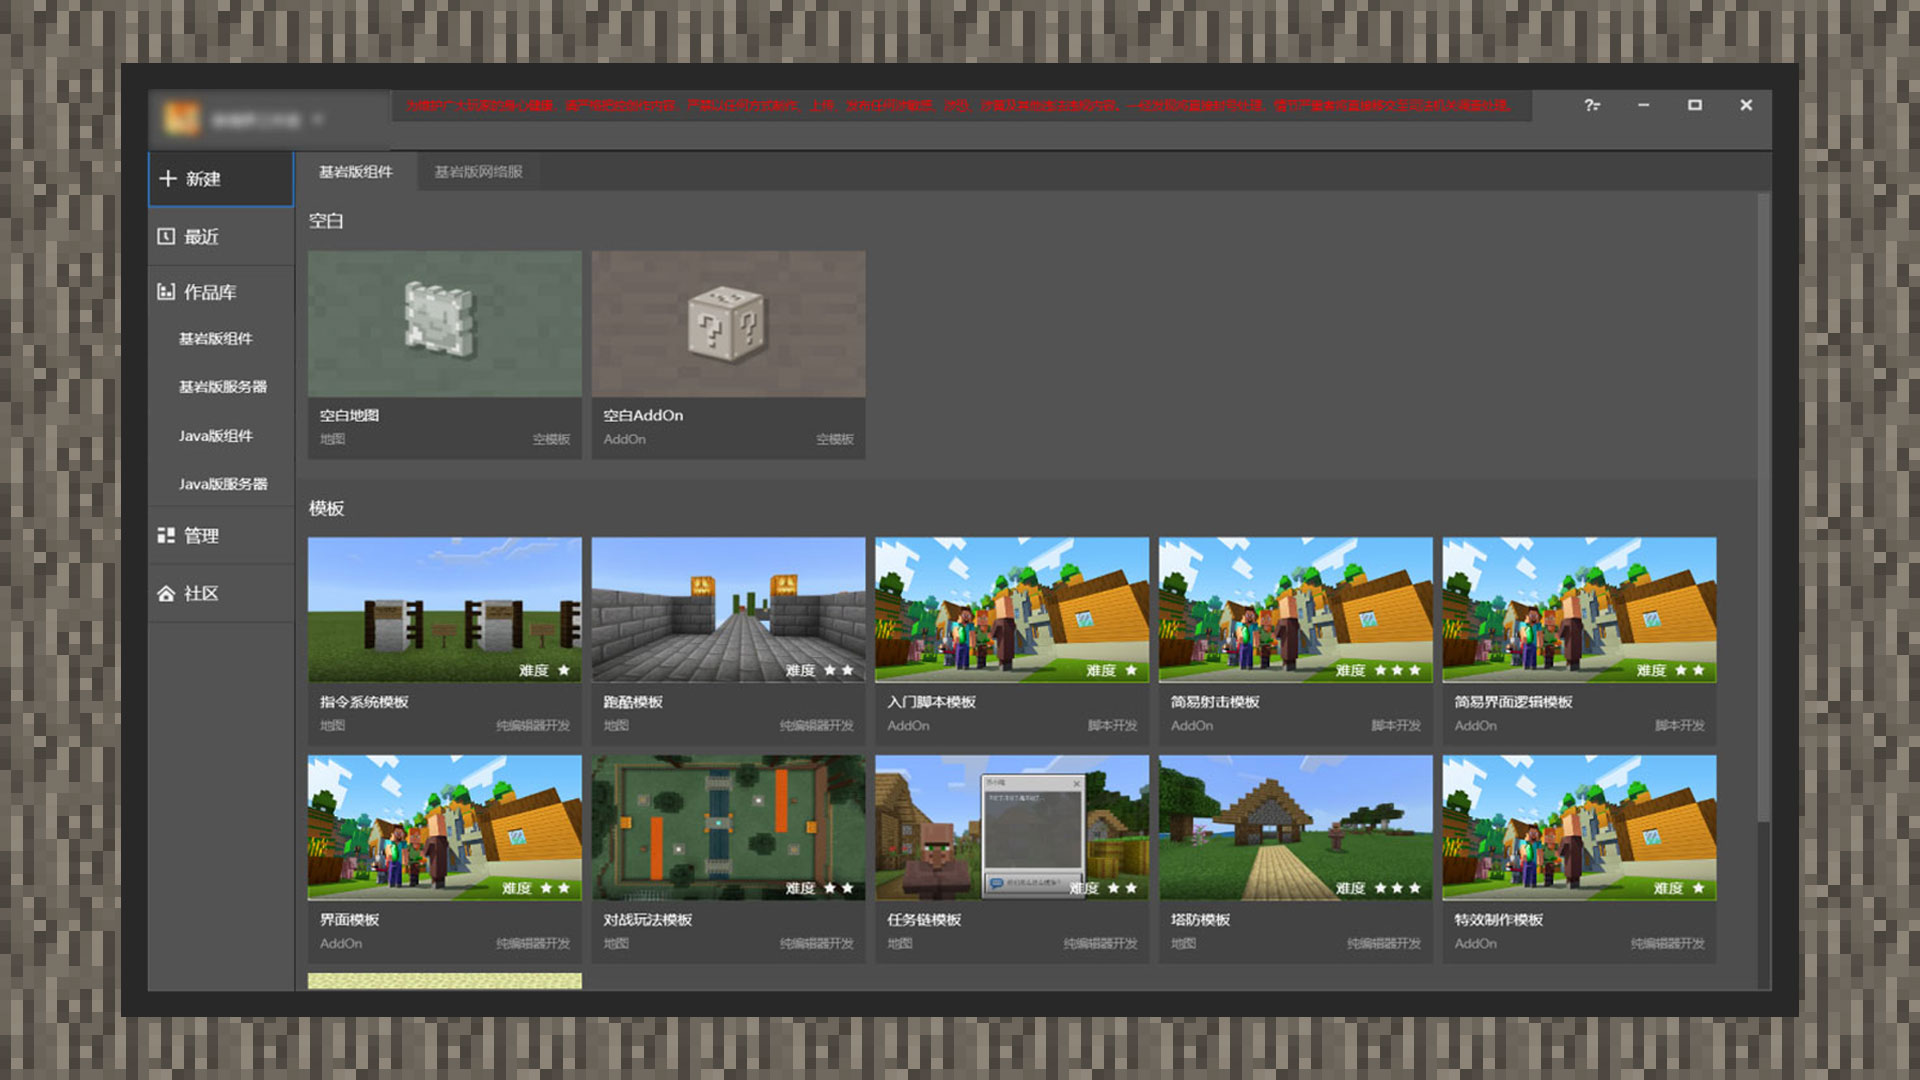Viewport: 1920px width, 1080px height.
Task: Click 空模板 tag on 空白AddOn card
Action: coord(835,440)
